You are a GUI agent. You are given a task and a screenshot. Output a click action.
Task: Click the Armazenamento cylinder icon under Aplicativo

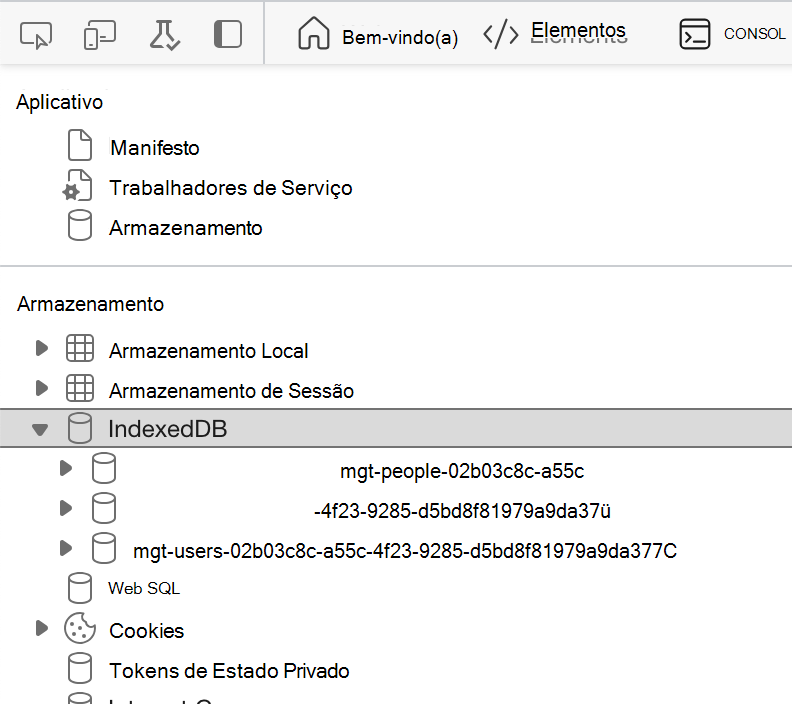coord(80,225)
